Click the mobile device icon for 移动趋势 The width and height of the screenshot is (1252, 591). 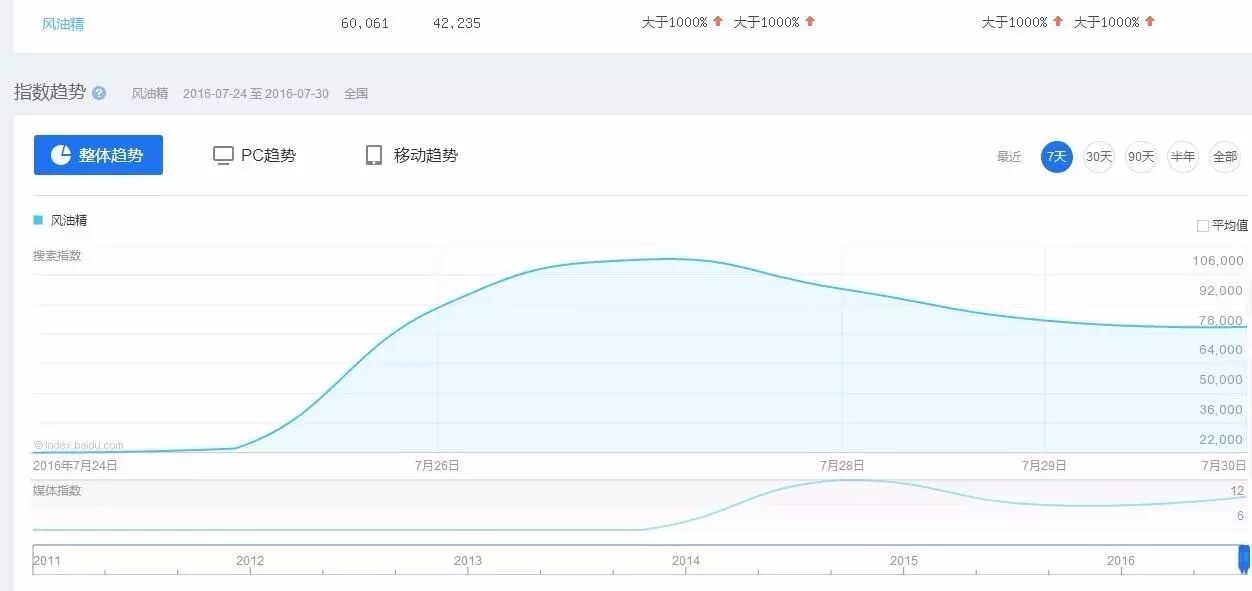tap(374, 155)
